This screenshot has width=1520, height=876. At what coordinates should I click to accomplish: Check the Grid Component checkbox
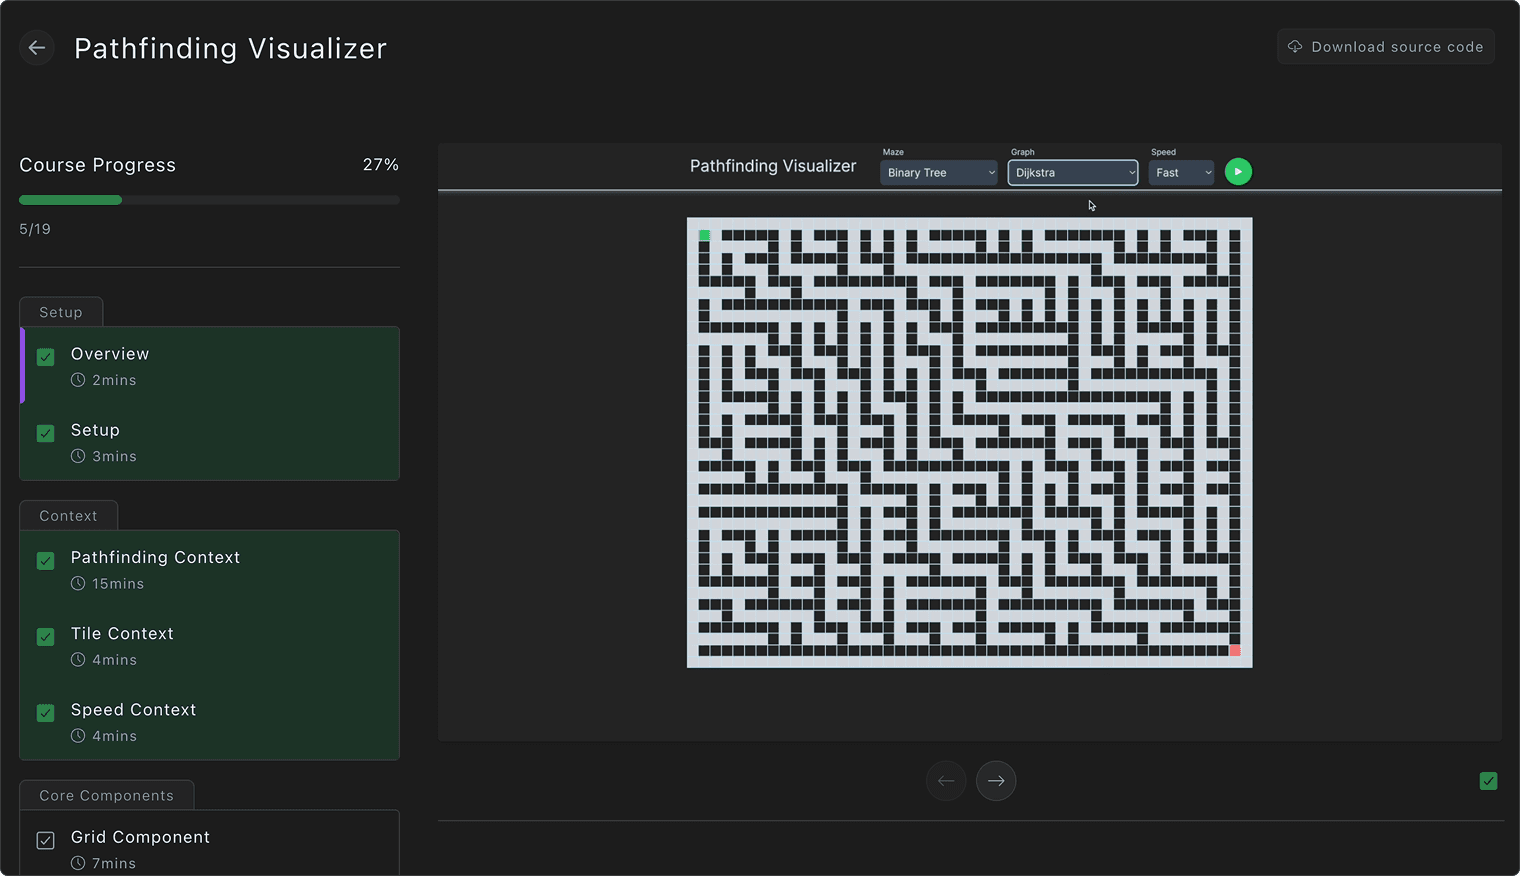[x=46, y=840]
